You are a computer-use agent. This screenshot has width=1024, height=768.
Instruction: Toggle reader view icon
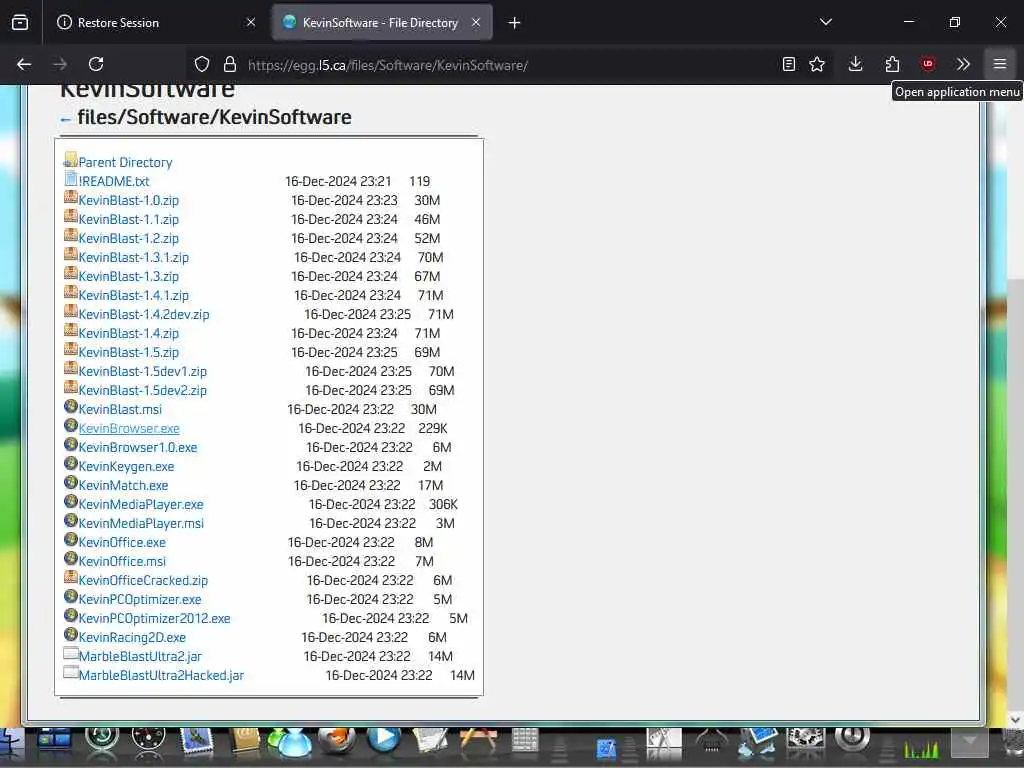click(x=789, y=64)
